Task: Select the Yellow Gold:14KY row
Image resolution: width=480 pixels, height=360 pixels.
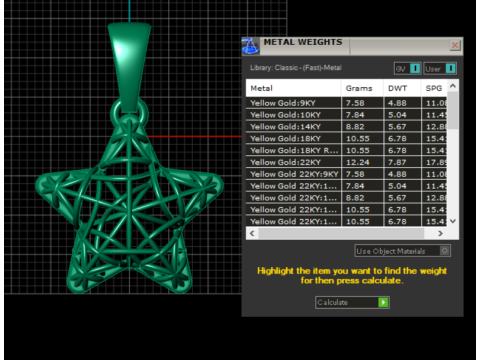Action: coord(346,127)
